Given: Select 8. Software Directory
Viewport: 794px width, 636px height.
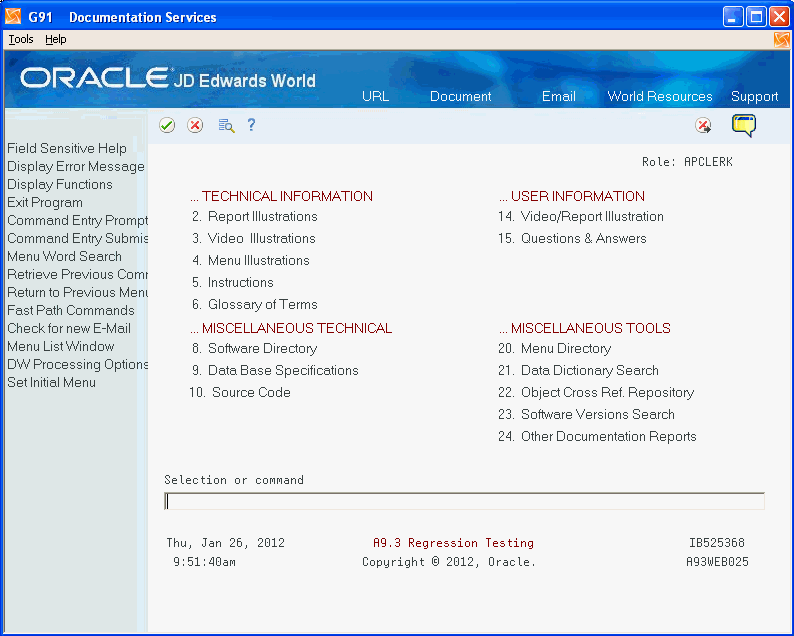Looking at the screenshot, I should pos(254,348).
